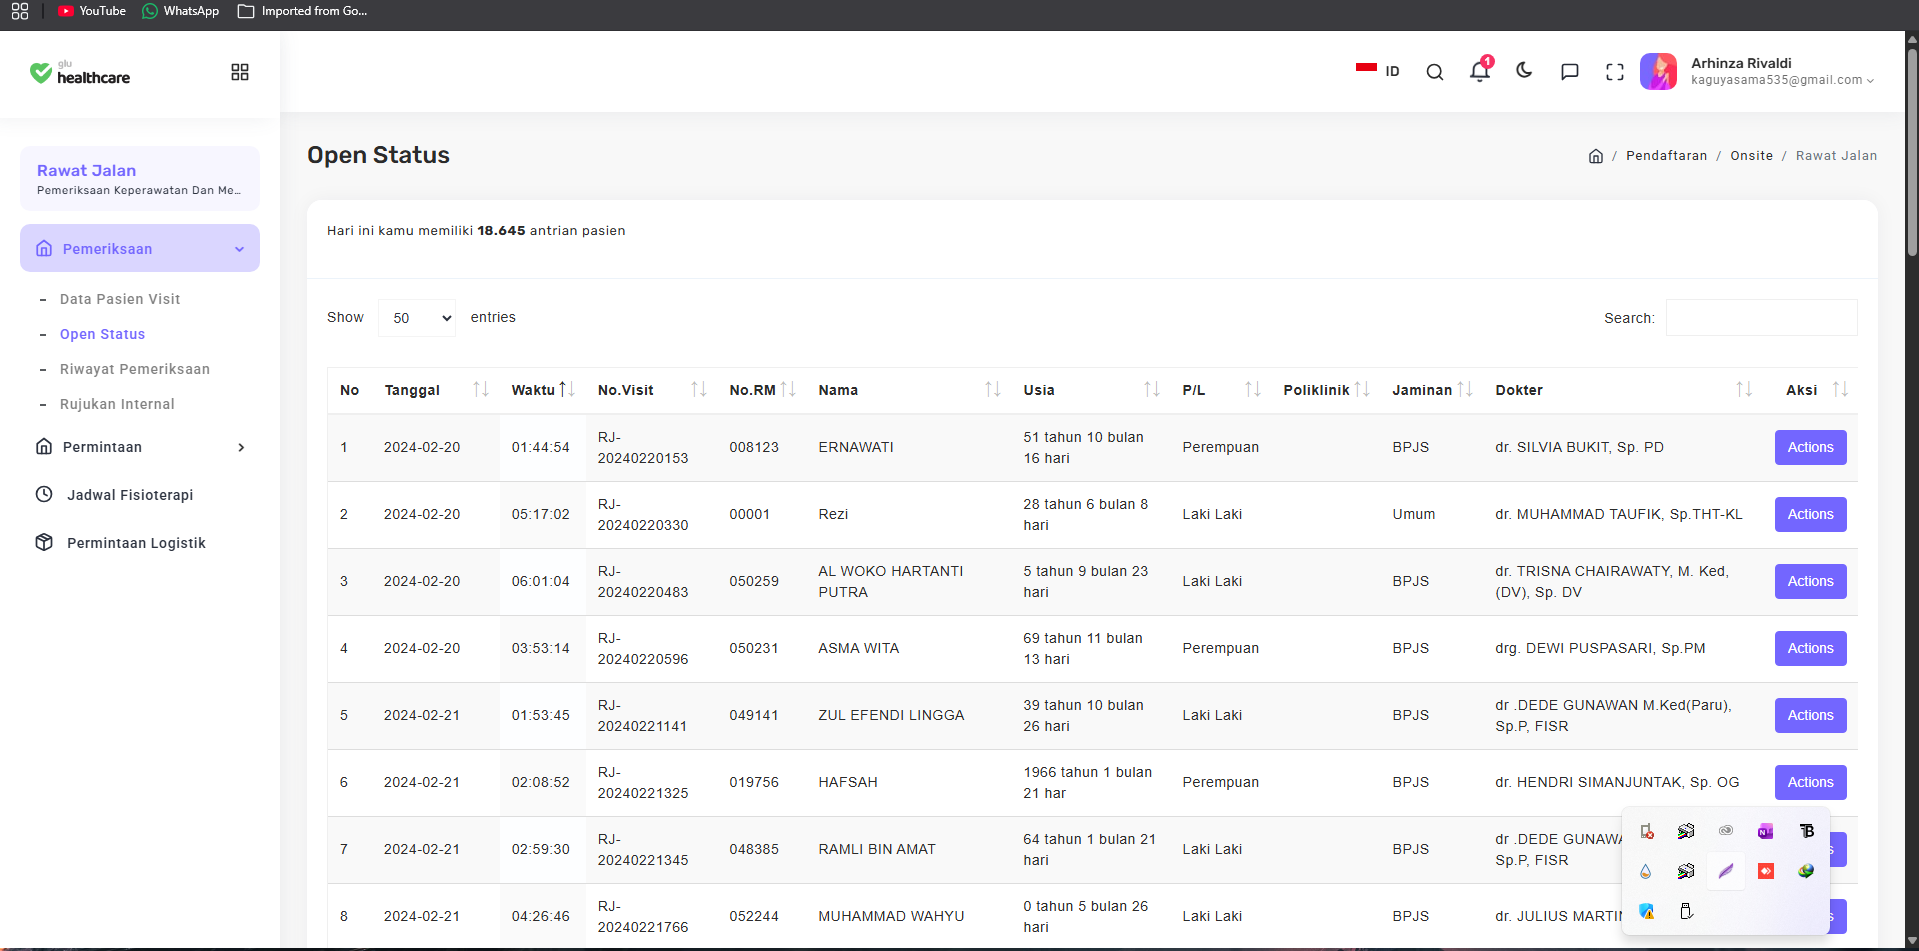This screenshot has height=951, width=1919.
Task: Click the Safely Remove USB tray icon
Action: pos(1686,911)
